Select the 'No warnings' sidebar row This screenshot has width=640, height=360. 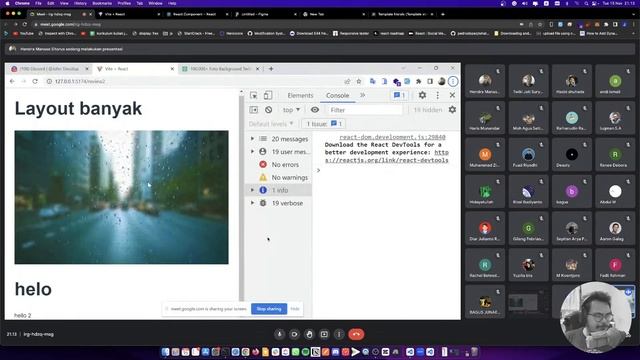pyautogui.click(x=279, y=178)
